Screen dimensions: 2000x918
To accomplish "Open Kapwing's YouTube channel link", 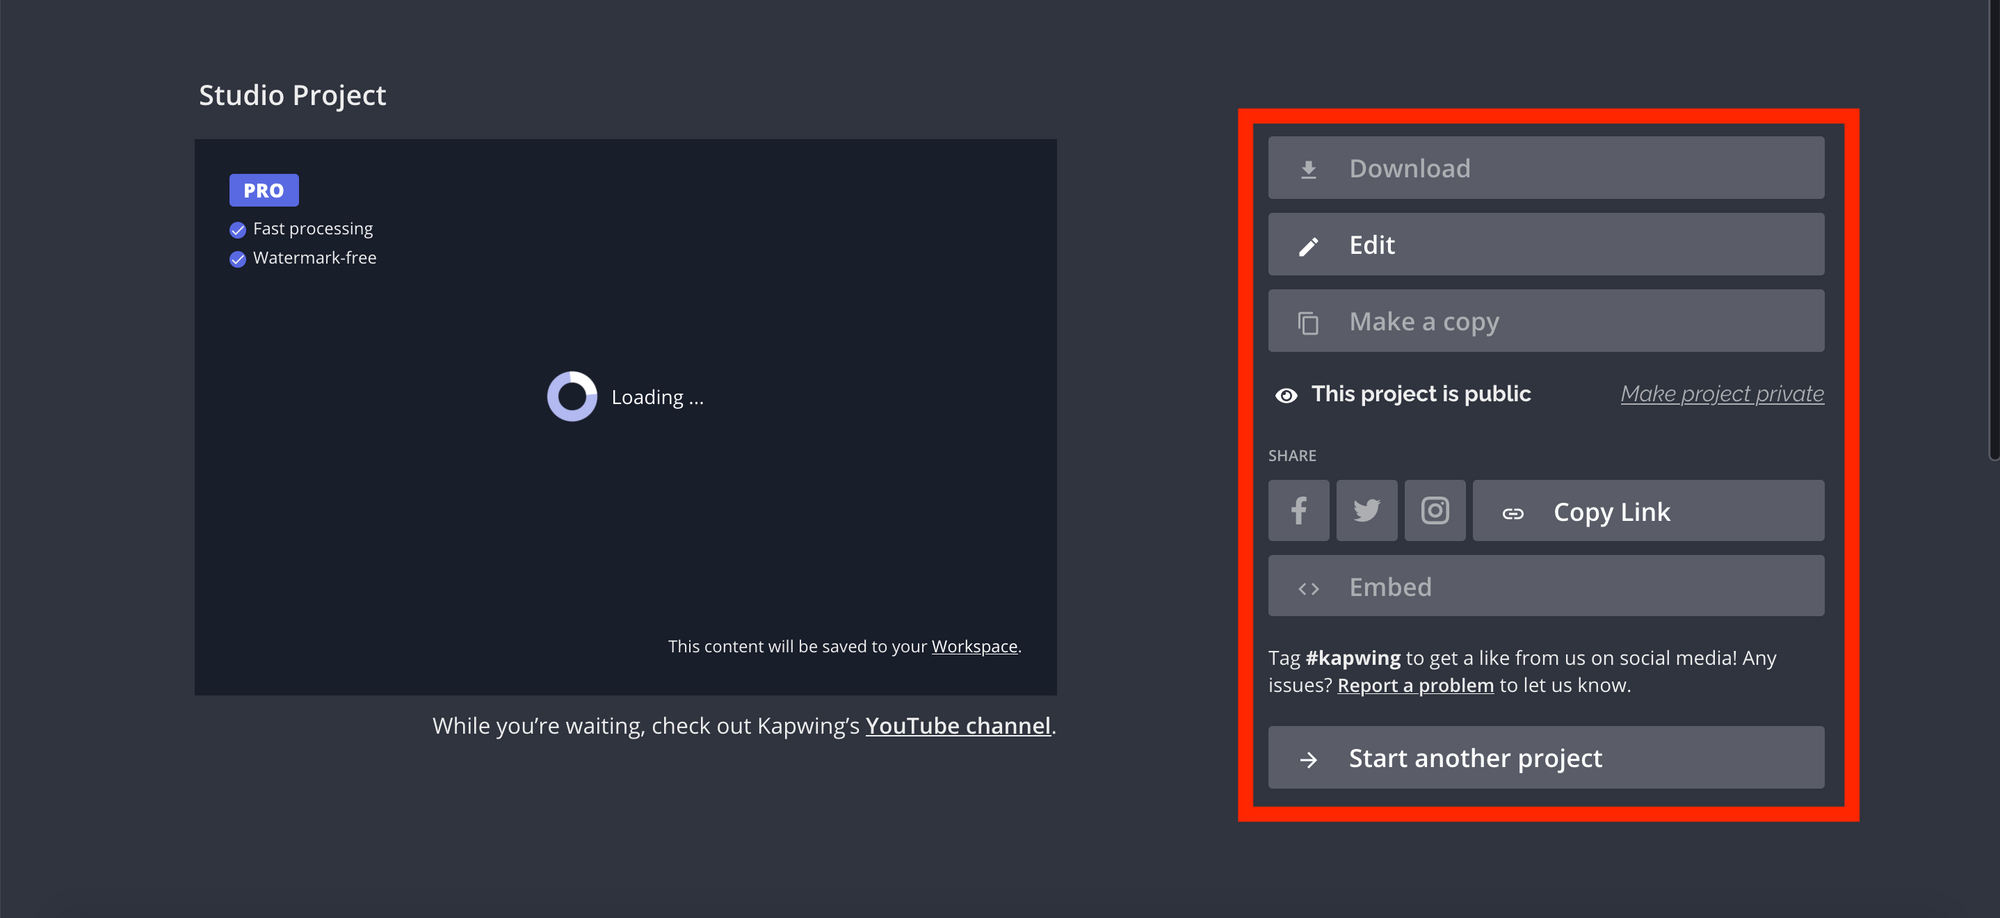I will point(958,725).
